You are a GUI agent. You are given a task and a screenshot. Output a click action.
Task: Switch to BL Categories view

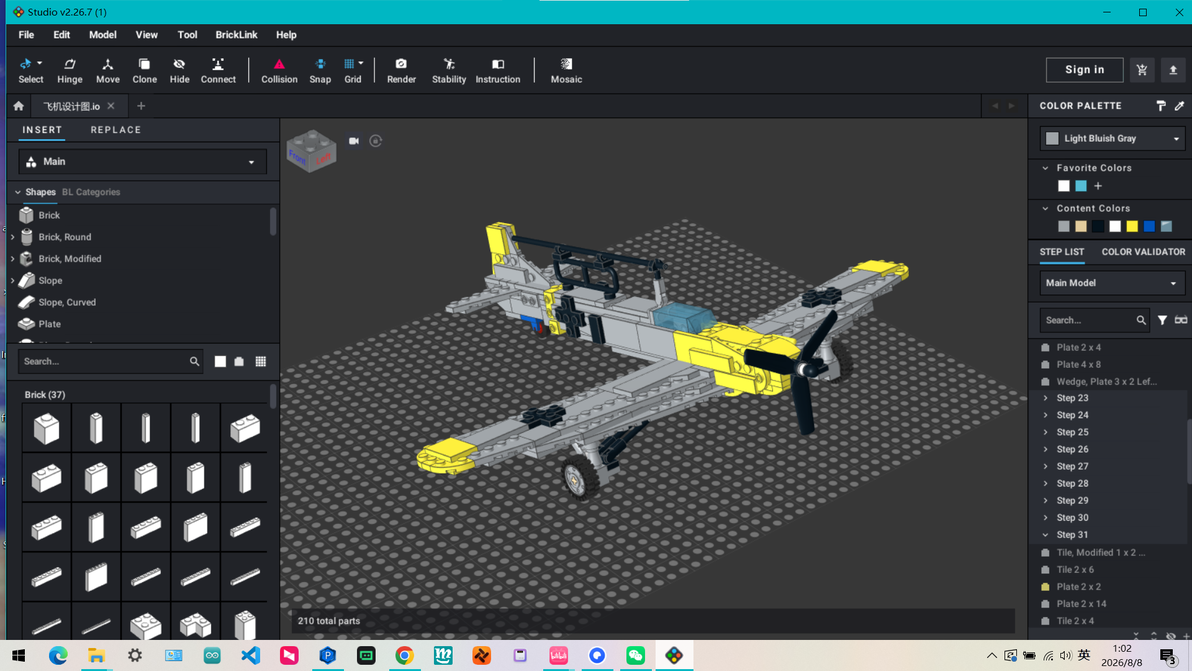click(91, 192)
